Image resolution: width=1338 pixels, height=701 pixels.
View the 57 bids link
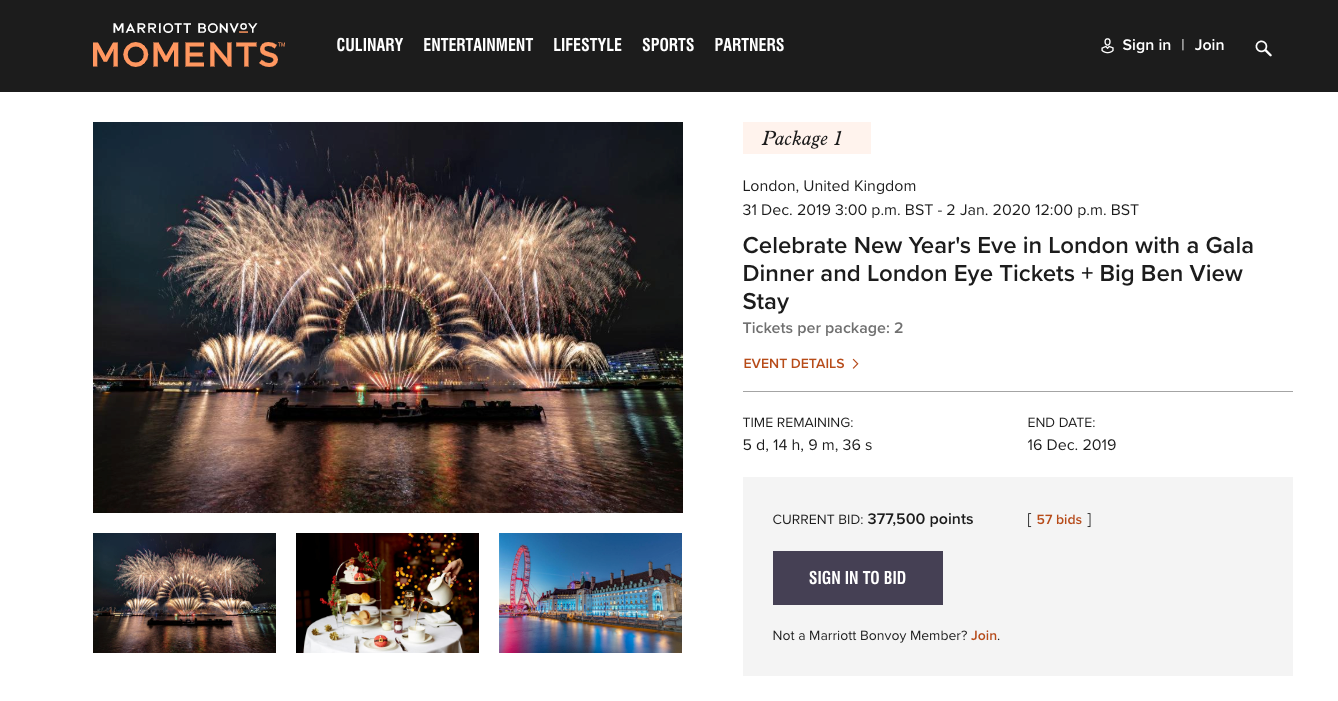(x=1059, y=520)
